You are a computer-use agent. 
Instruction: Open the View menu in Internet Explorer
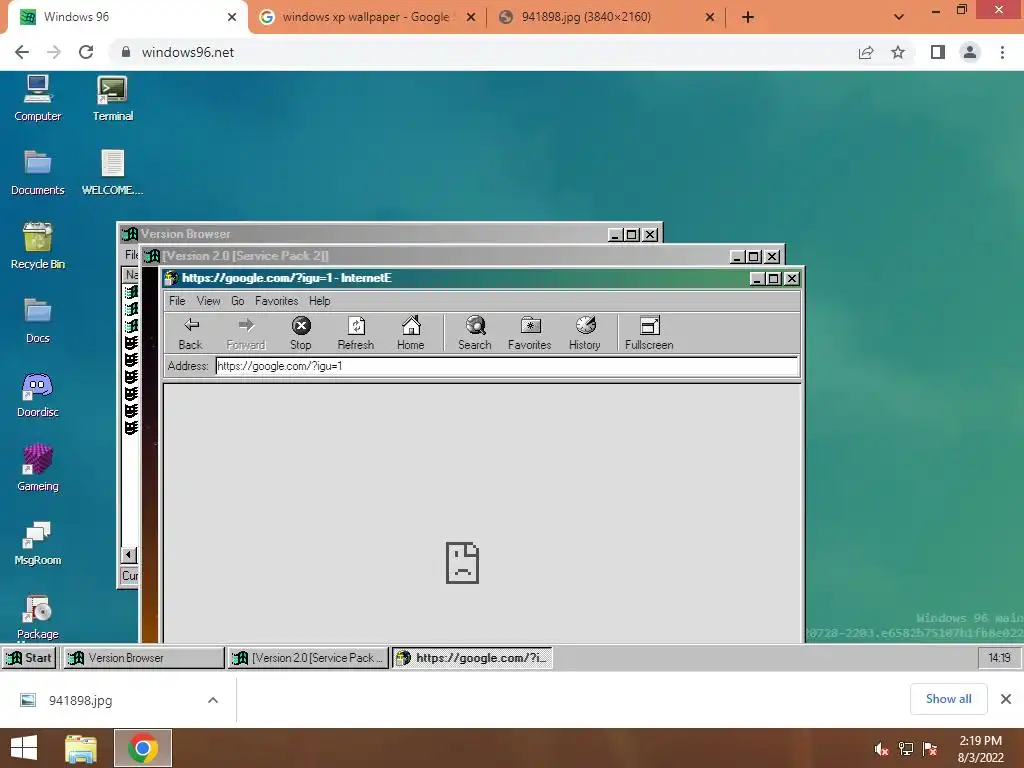click(x=208, y=301)
